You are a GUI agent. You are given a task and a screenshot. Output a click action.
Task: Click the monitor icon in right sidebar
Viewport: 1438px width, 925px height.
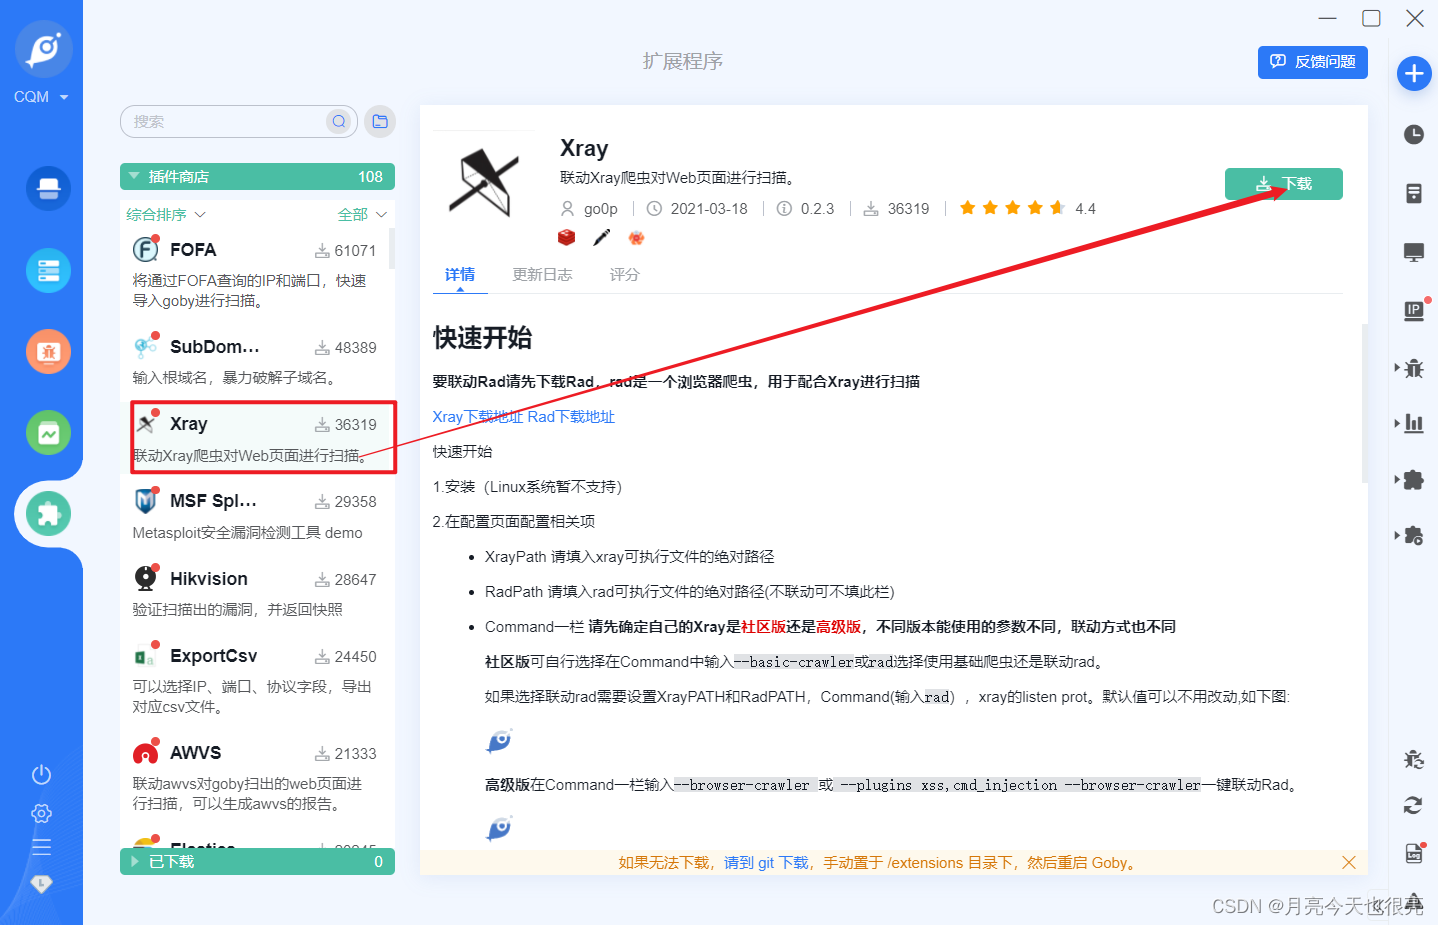coord(1414,252)
